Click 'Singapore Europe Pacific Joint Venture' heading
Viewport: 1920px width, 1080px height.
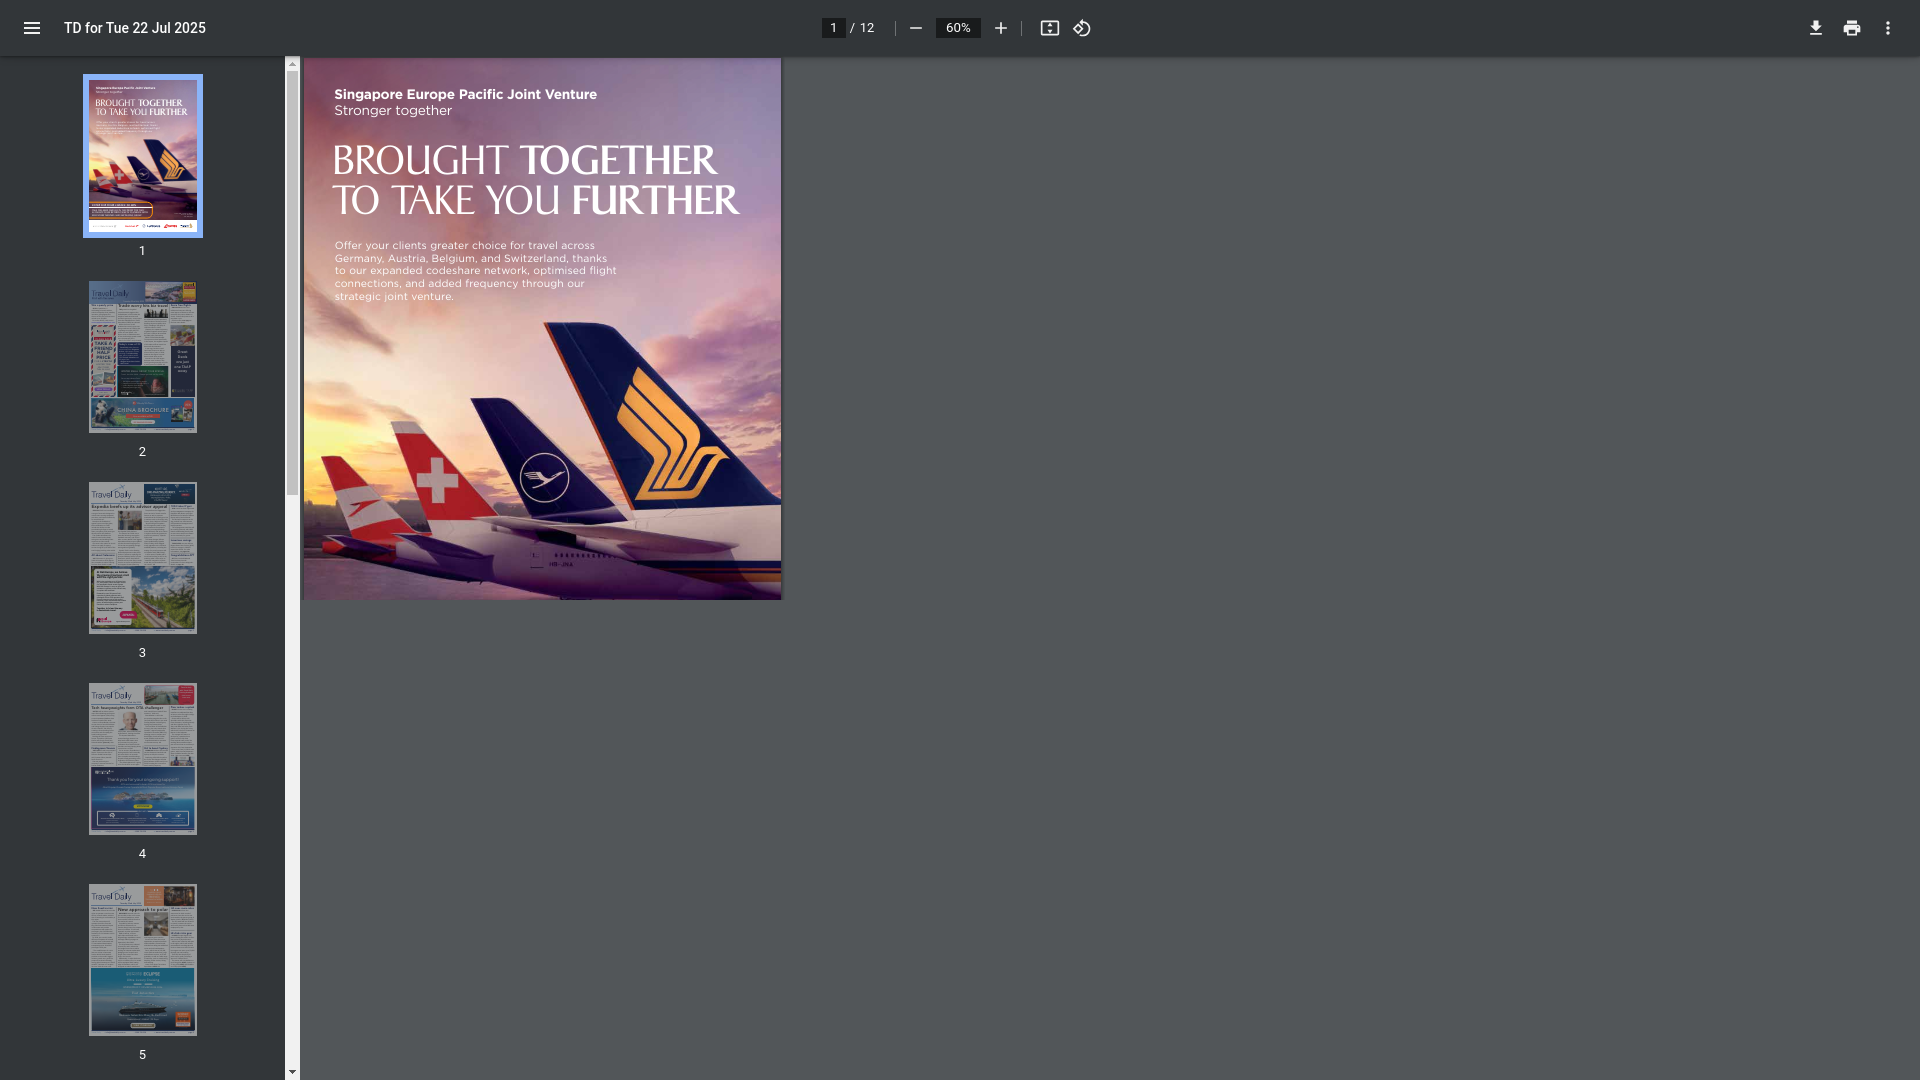coord(465,94)
